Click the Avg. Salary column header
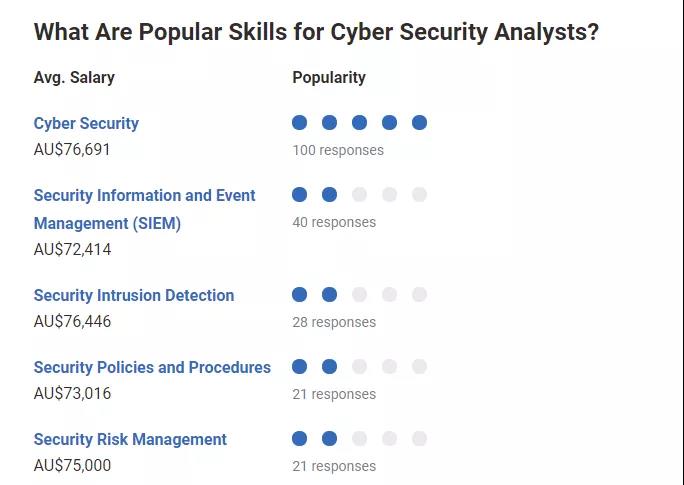Viewport: 684px width, 485px height. click(74, 78)
